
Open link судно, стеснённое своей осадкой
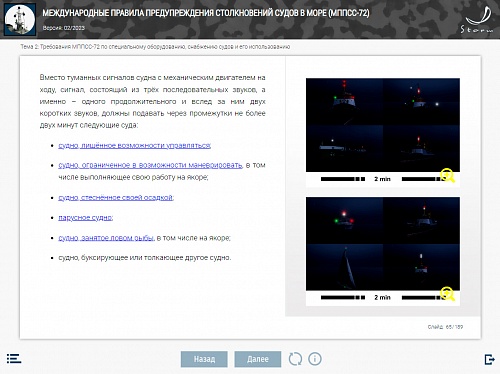(116, 198)
